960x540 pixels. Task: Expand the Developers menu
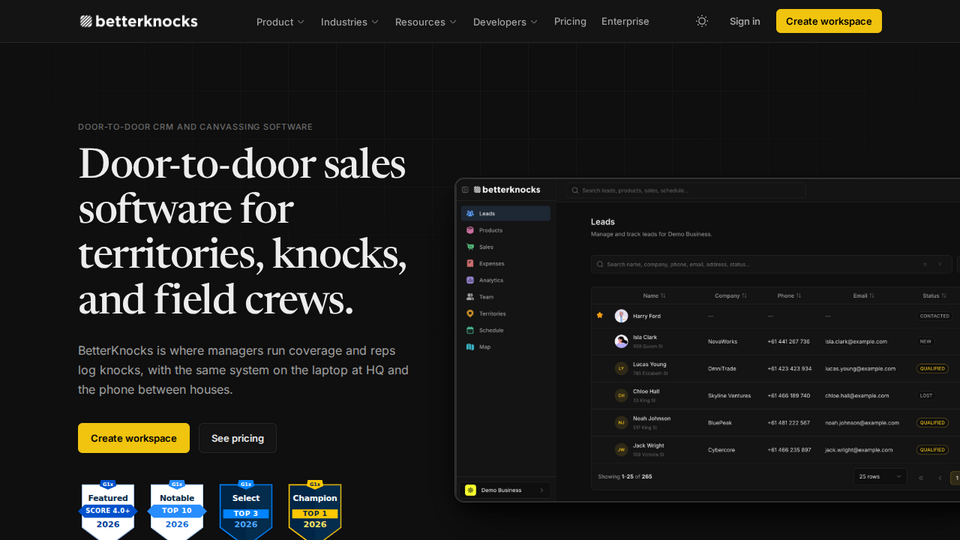tap(505, 22)
